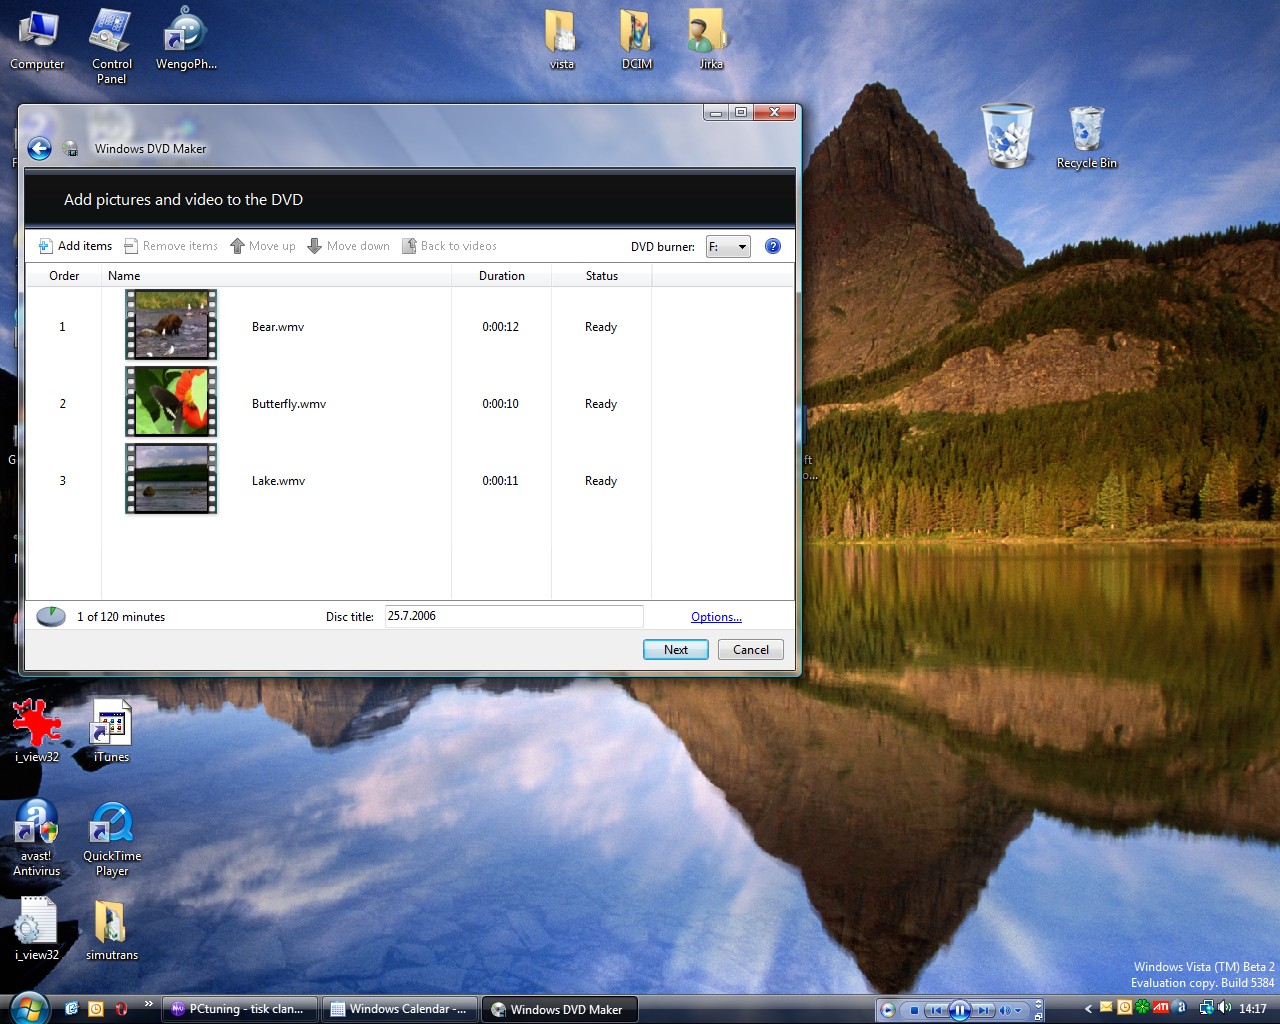Switch to PCtuning taskbar window

pyautogui.click(x=240, y=1009)
